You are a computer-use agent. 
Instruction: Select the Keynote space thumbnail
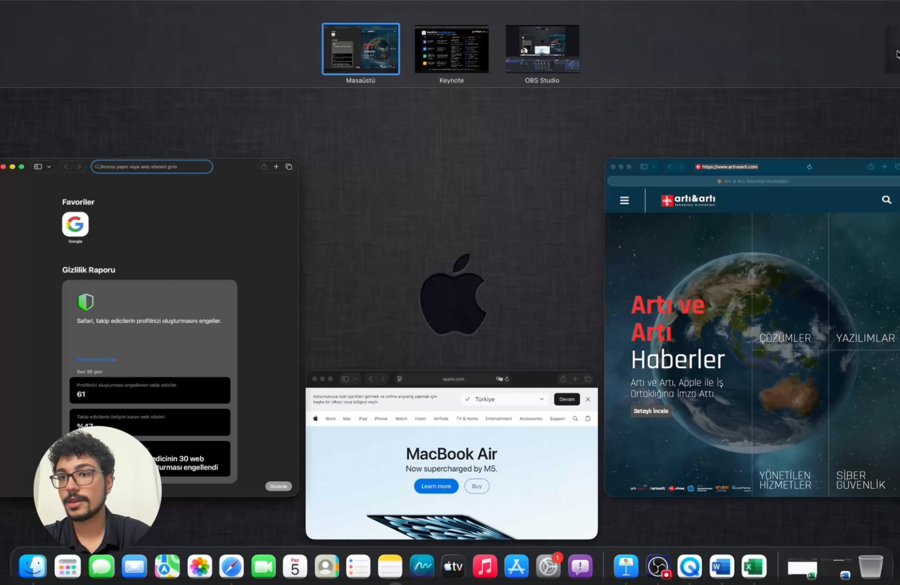click(452, 49)
